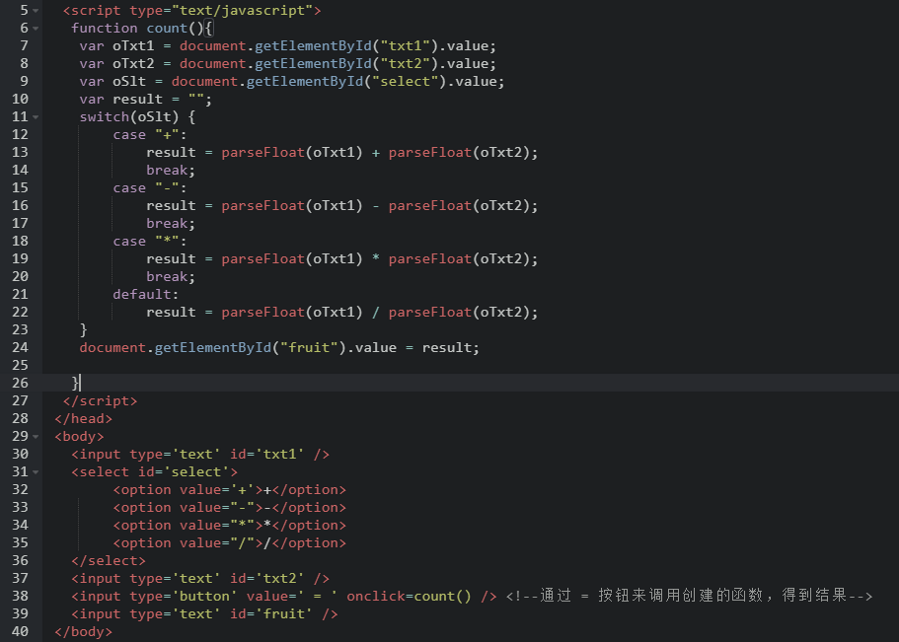Click the first parseFloat on the addition line
Image resolution: width=899 pixels, height=642 pixels.
coord(263,152)
